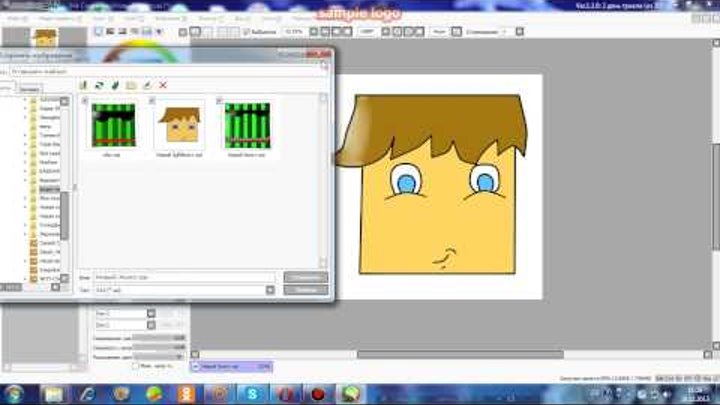Open the file type dropdown in save dialog
The image size is (720, 405).
pyautogui.click(x=270, y=289)
